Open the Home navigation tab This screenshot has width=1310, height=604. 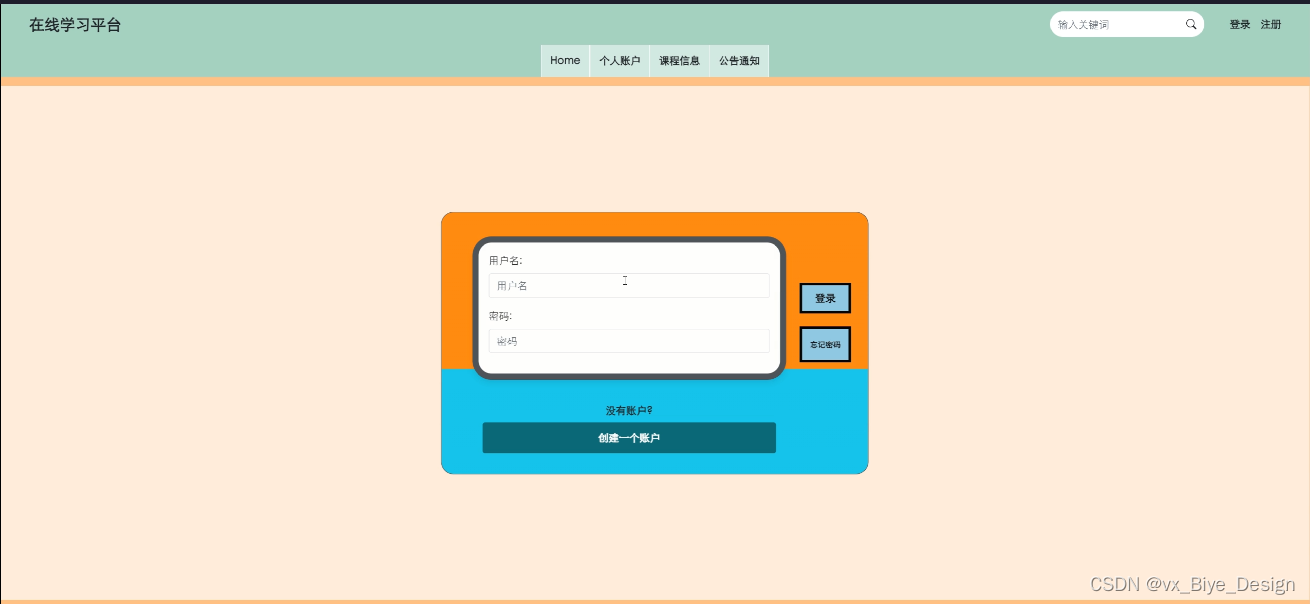[565, 61]
